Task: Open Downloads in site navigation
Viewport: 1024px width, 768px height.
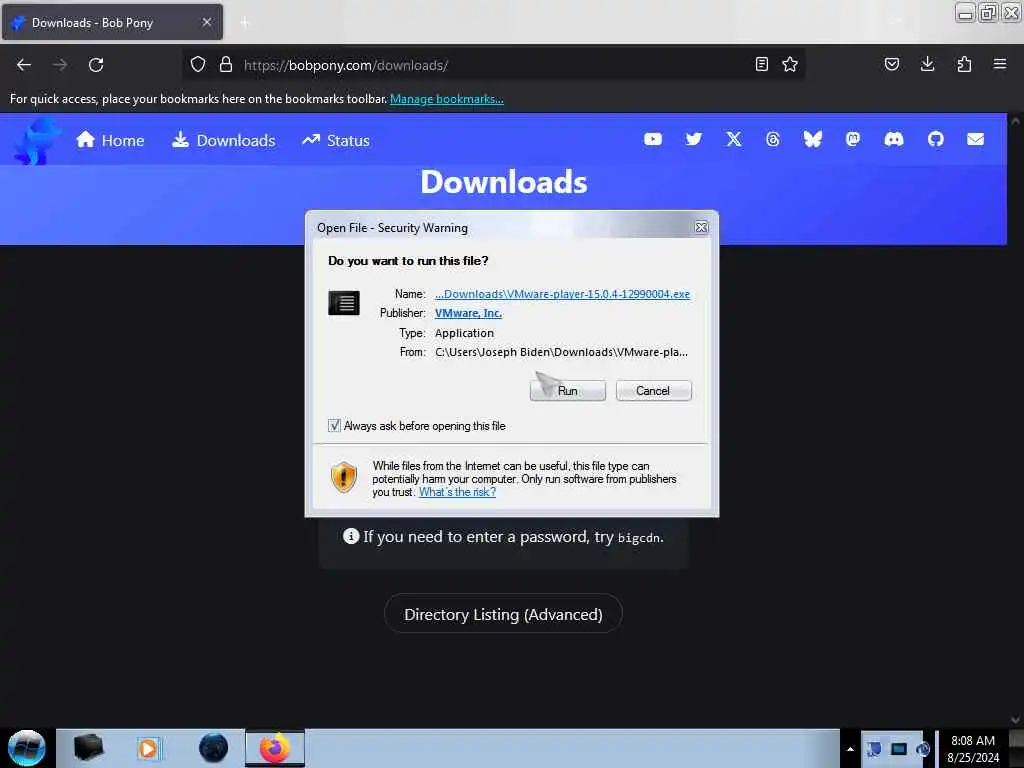Action: 224,140
